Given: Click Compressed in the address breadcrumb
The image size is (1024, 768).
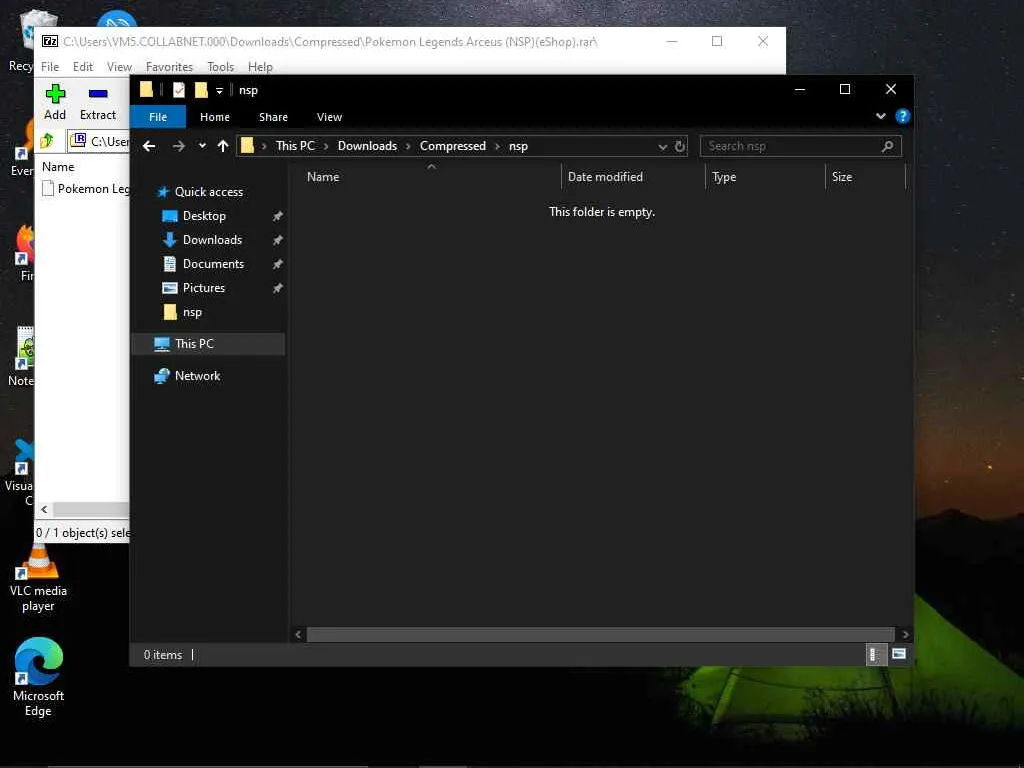Looking at the screenshot, I should (x=453, y=146).
